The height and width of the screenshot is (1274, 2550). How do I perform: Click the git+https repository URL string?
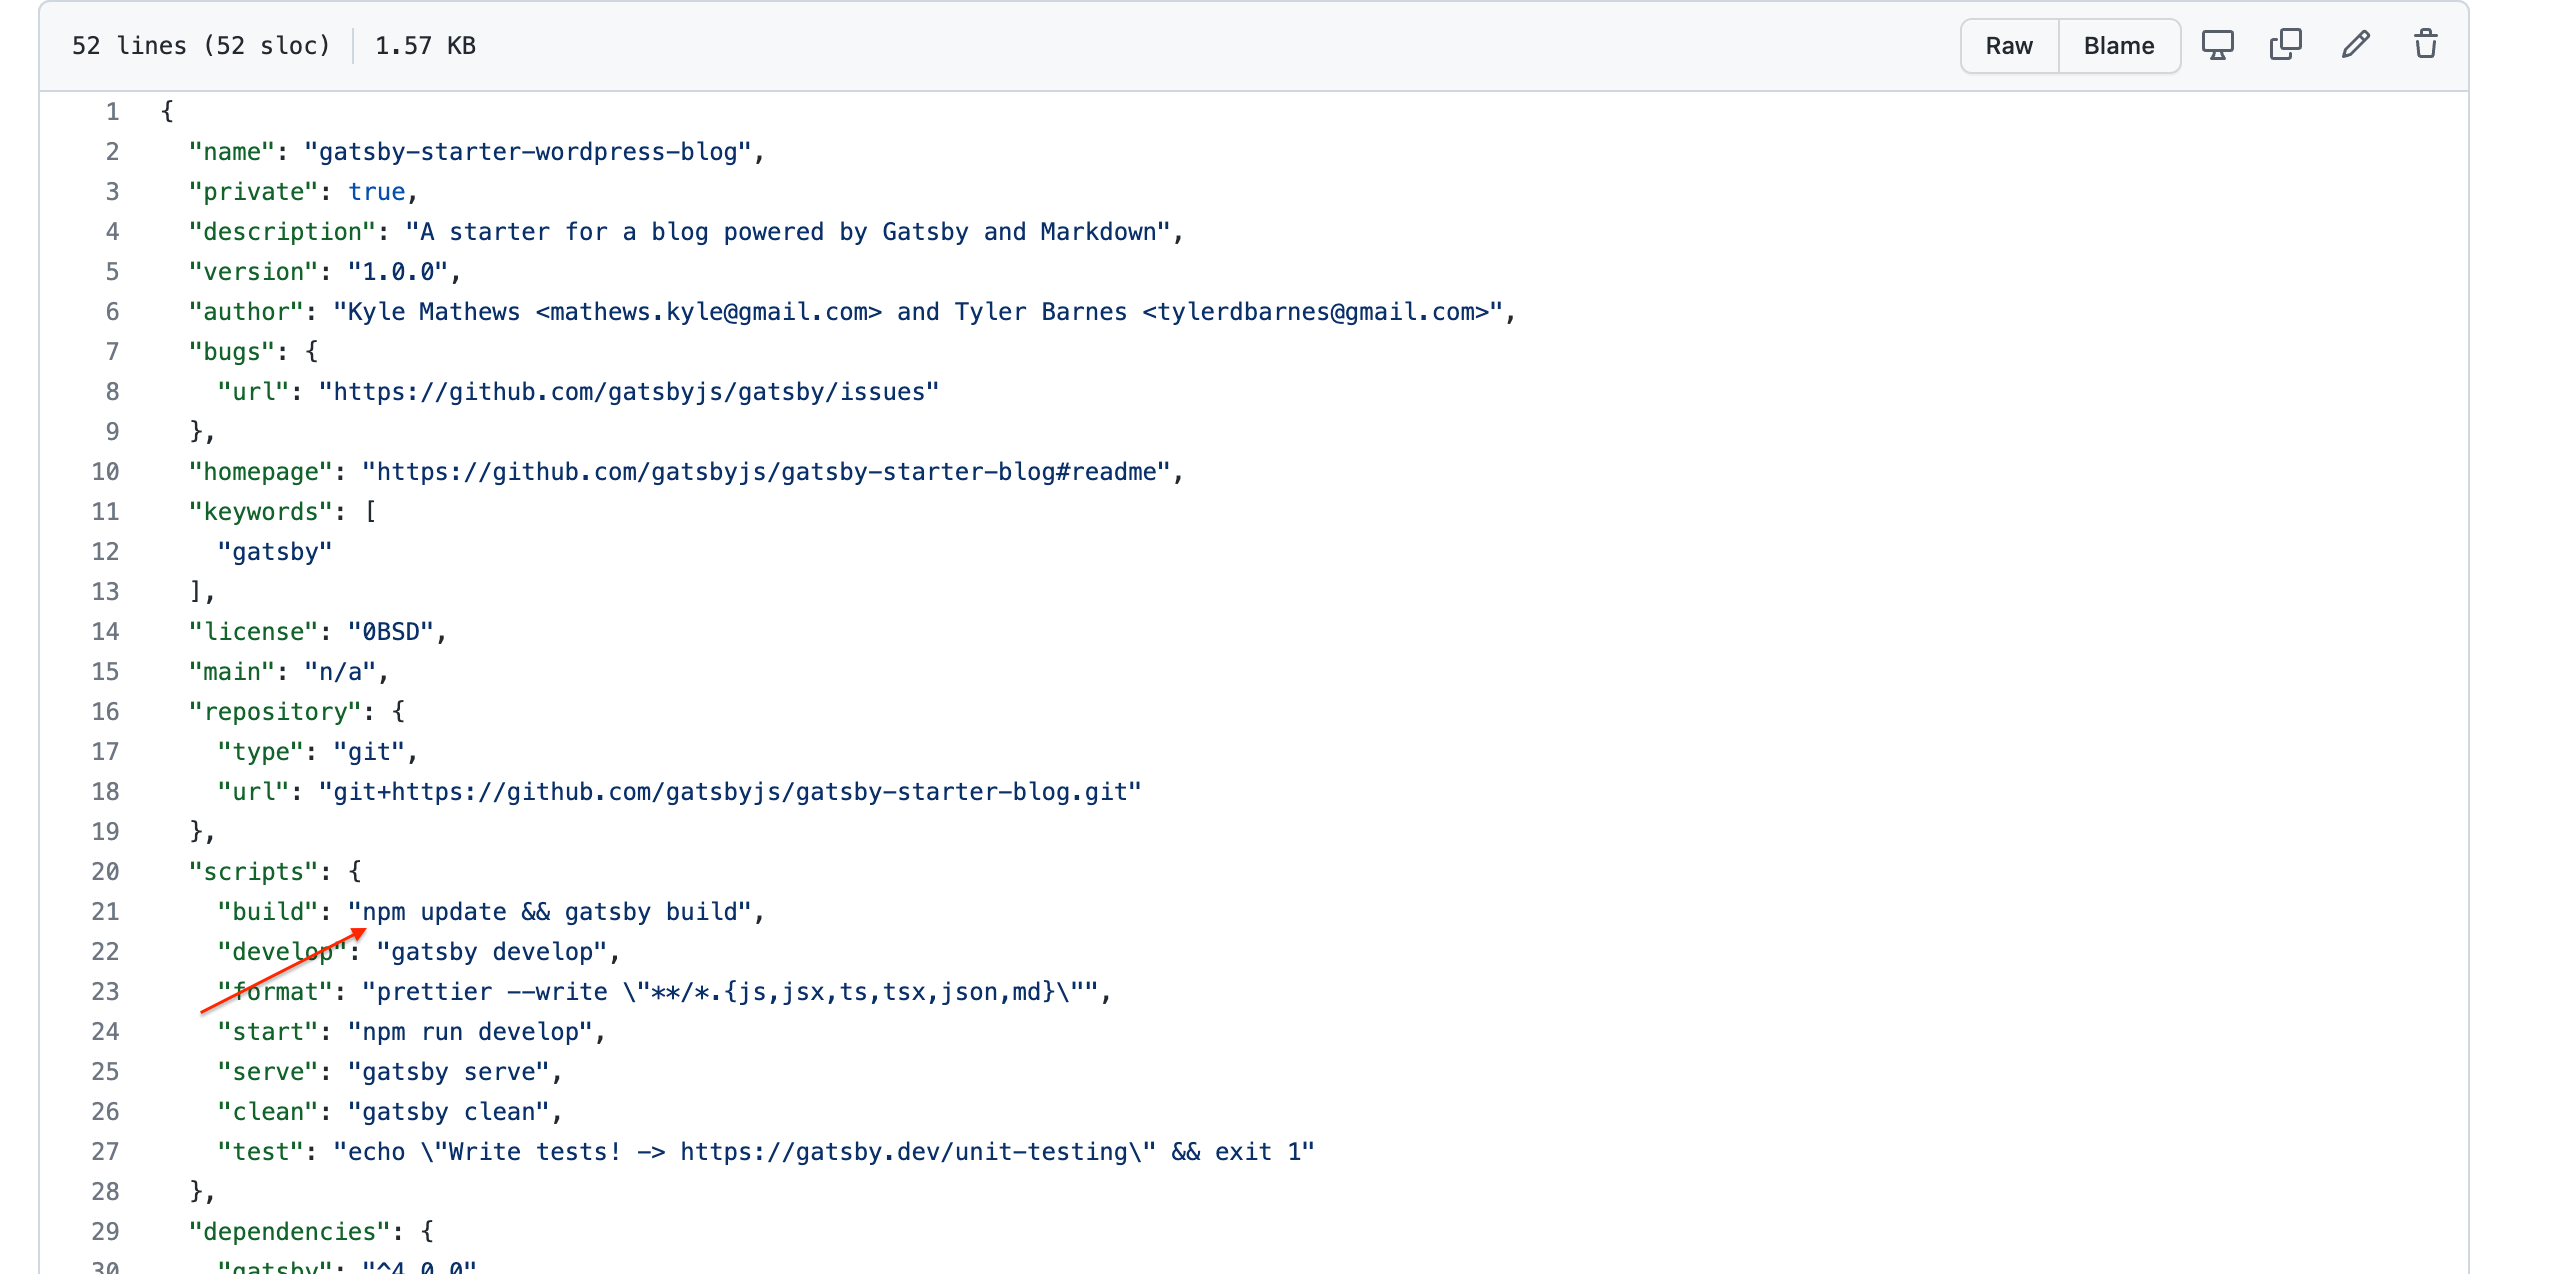tap(730, 792)
